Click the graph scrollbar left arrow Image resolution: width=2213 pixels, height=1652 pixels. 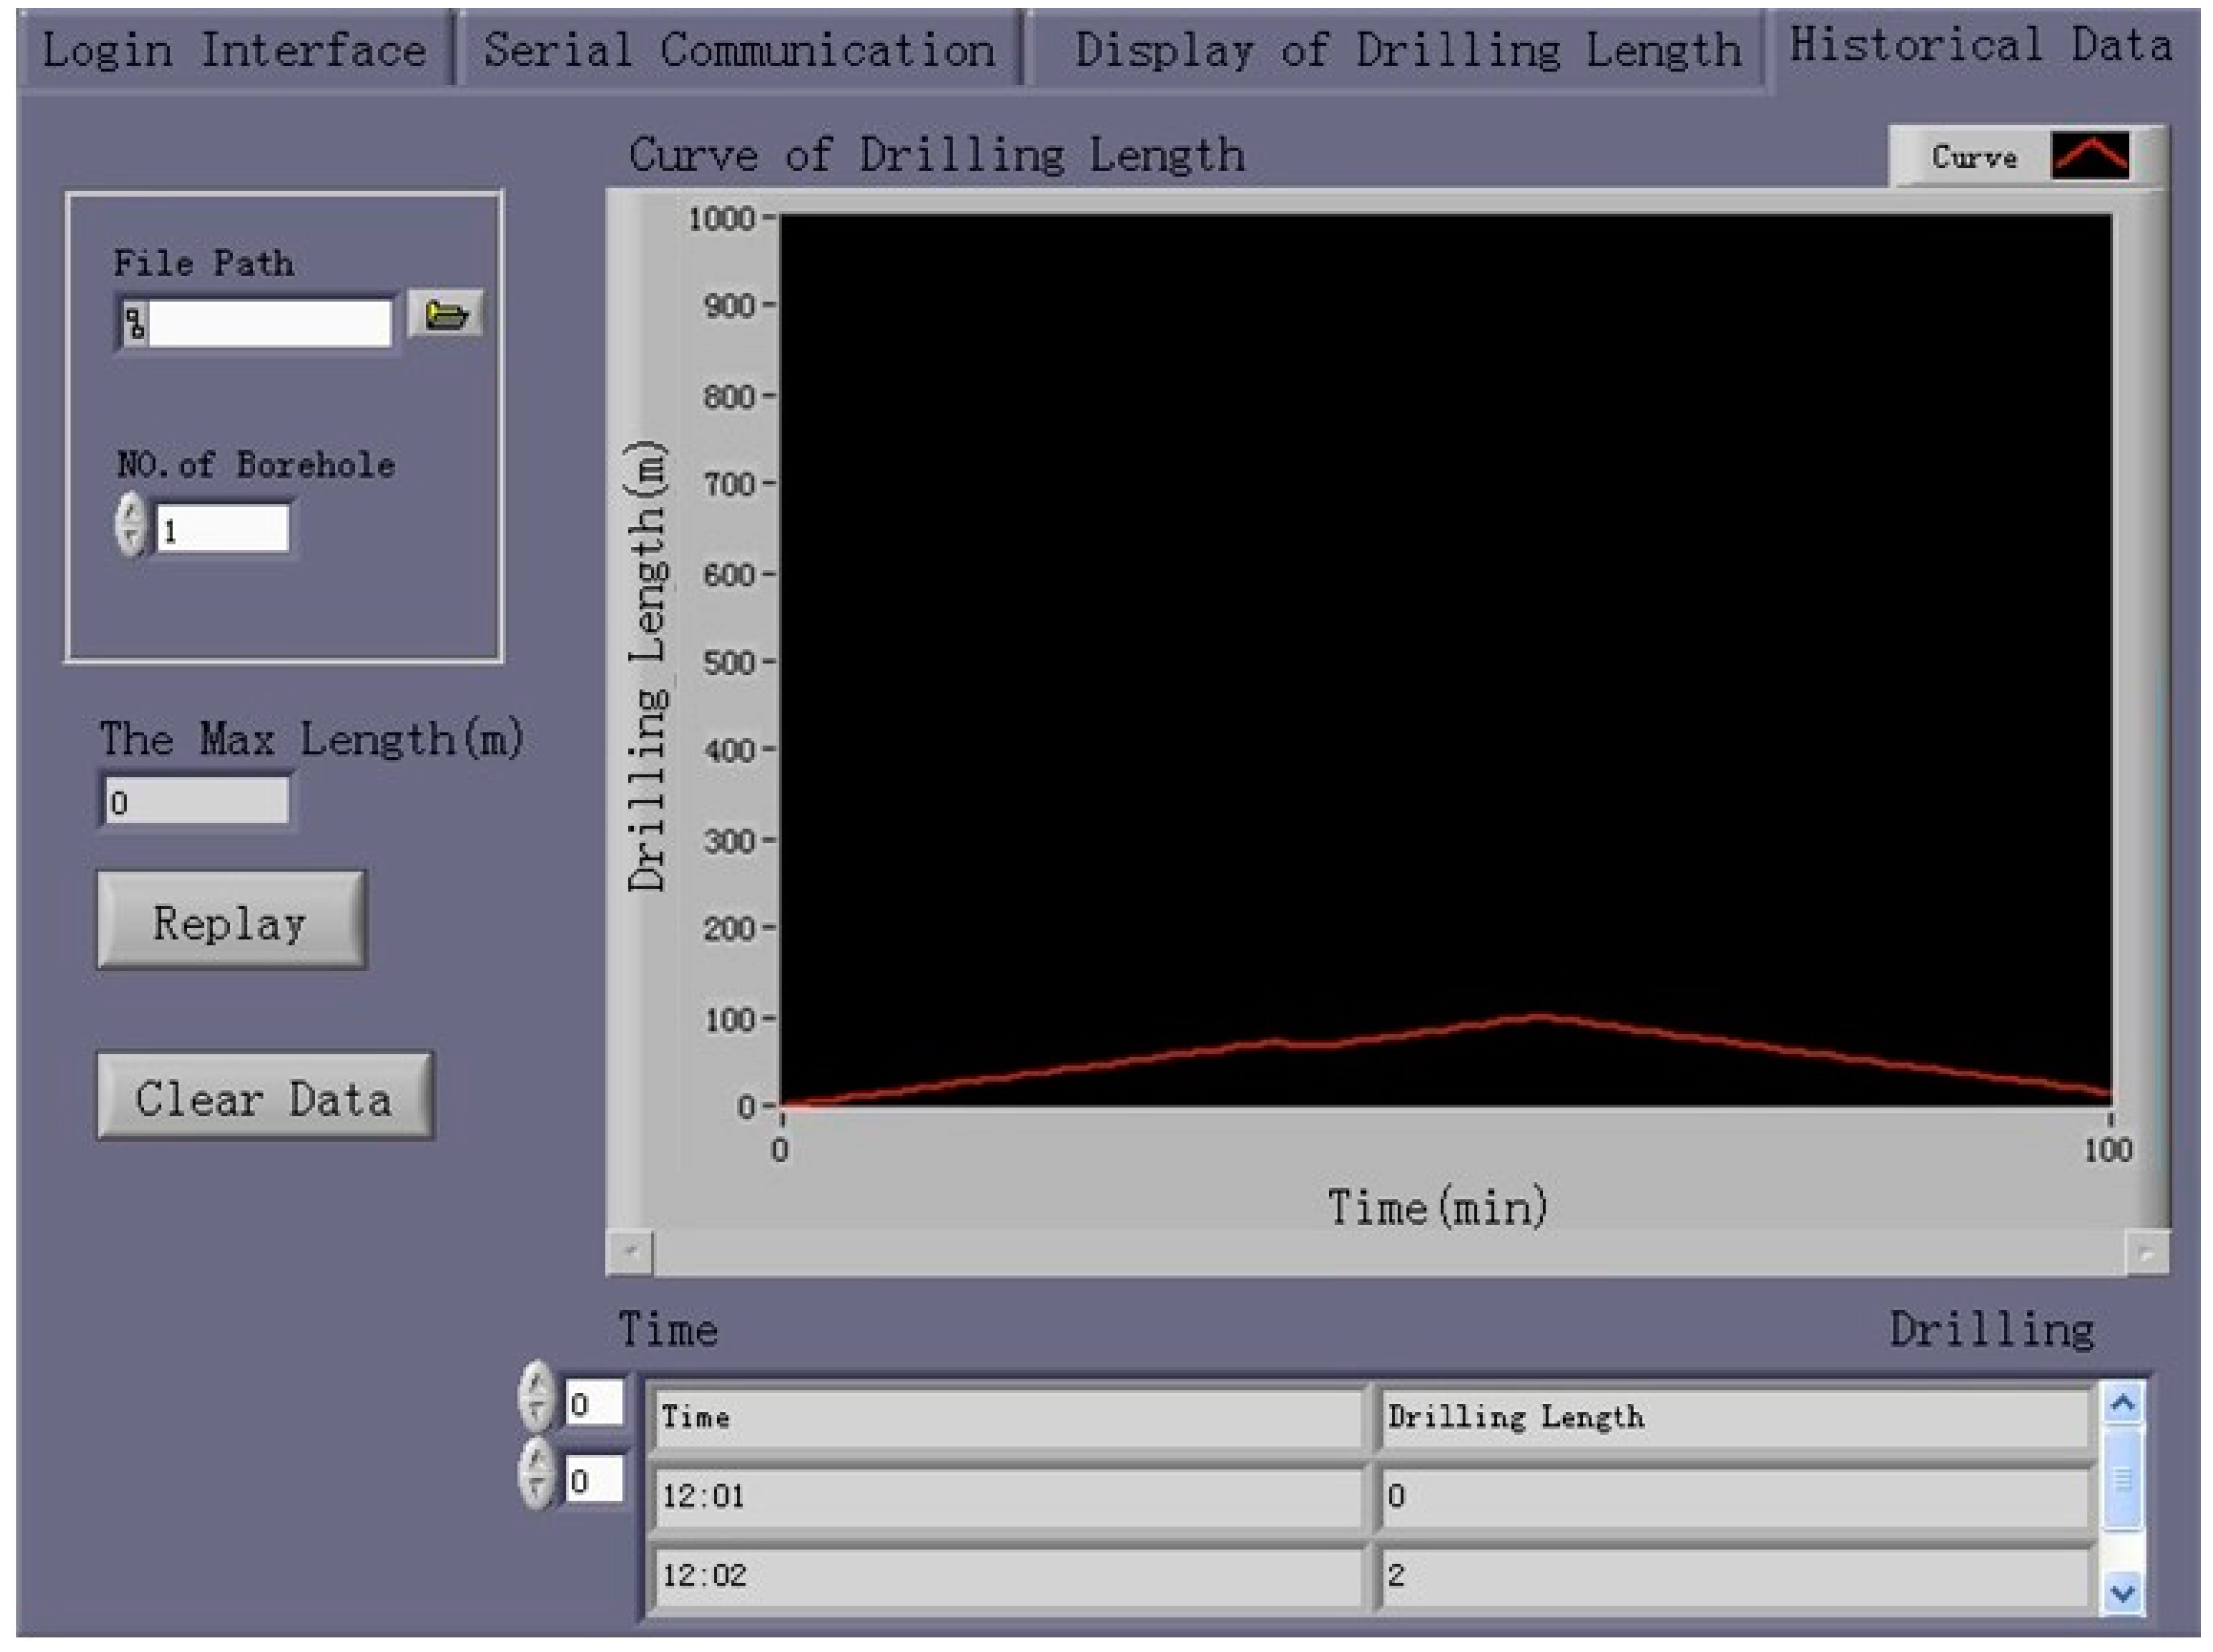(x=631, y=1251)
